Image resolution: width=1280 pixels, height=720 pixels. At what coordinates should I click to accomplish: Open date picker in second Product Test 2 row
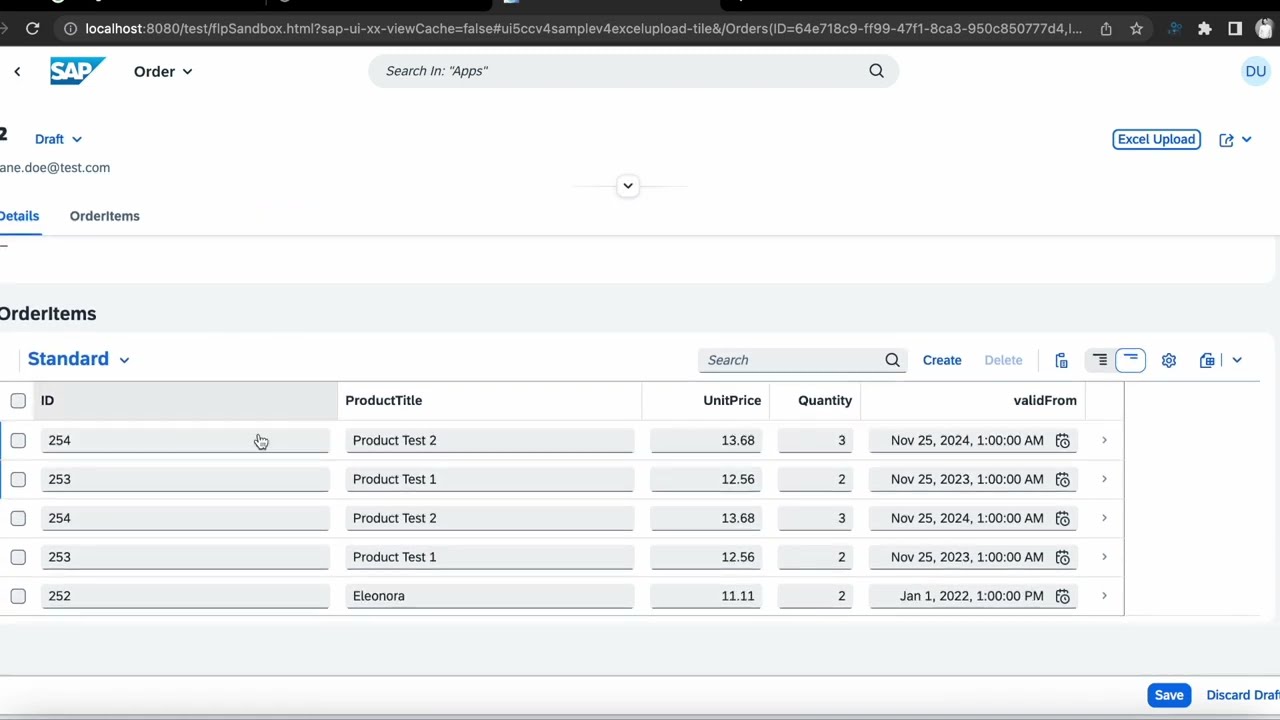(x=1062, y=518)
